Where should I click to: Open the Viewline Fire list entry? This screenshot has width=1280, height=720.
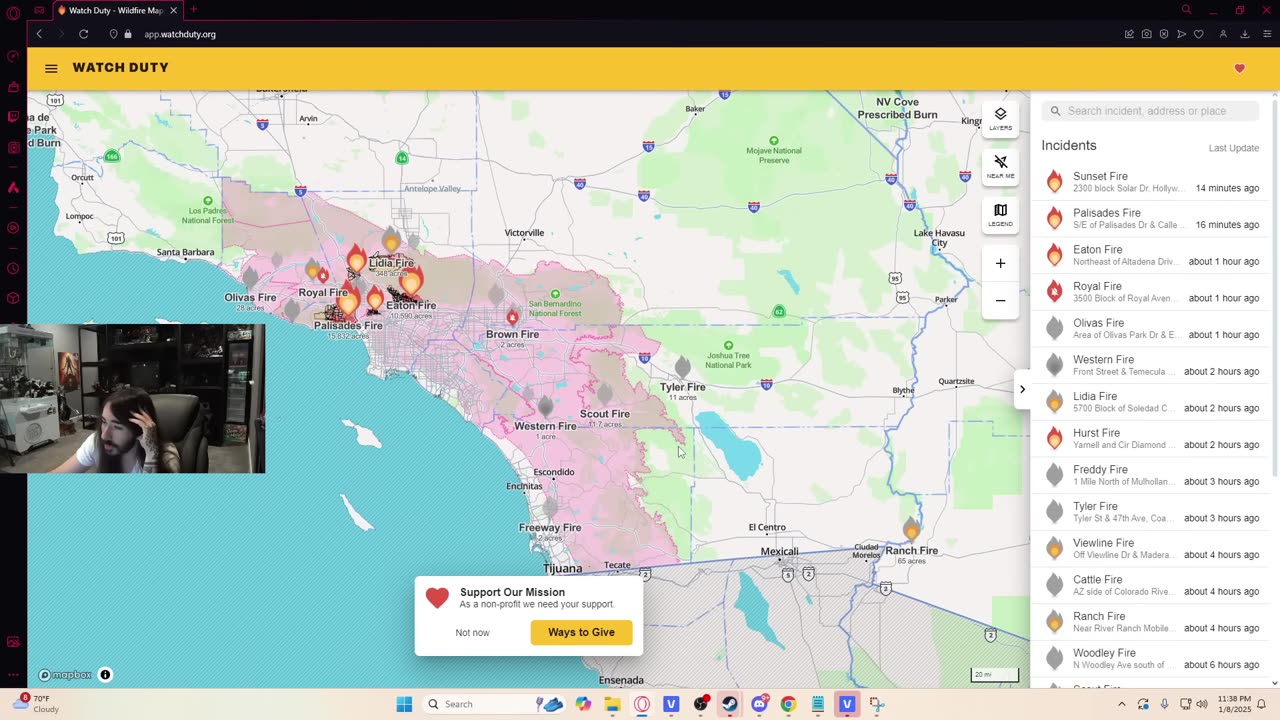click(1150, 548)
